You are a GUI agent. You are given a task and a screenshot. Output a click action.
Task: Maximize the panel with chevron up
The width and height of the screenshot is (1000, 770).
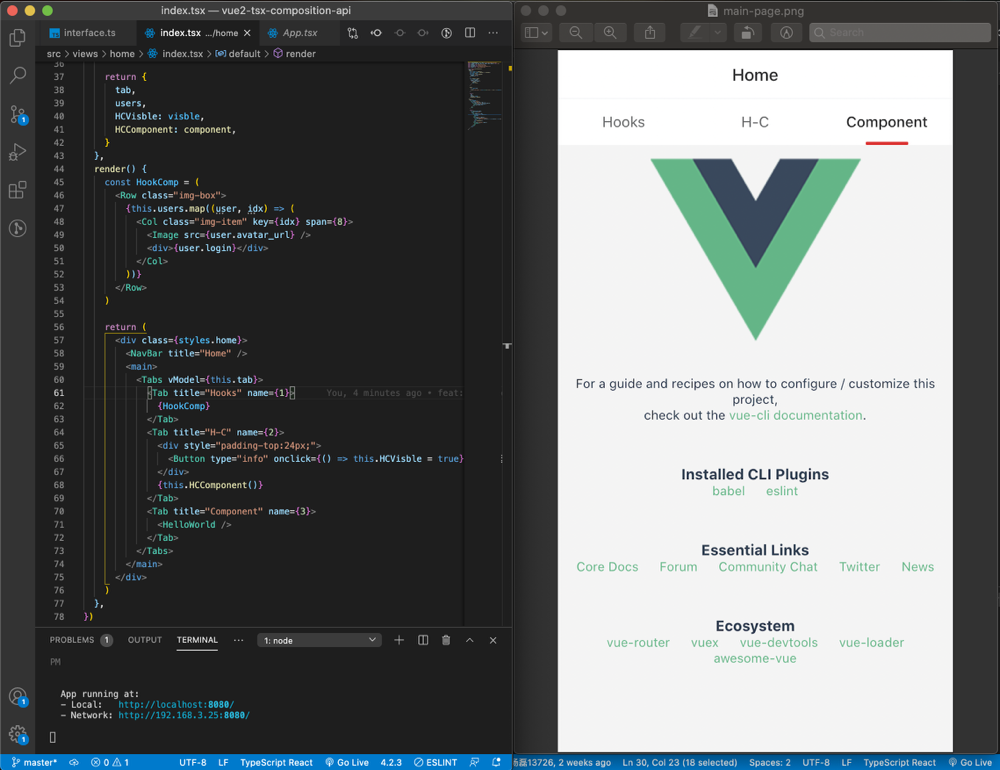pos(469,640)
